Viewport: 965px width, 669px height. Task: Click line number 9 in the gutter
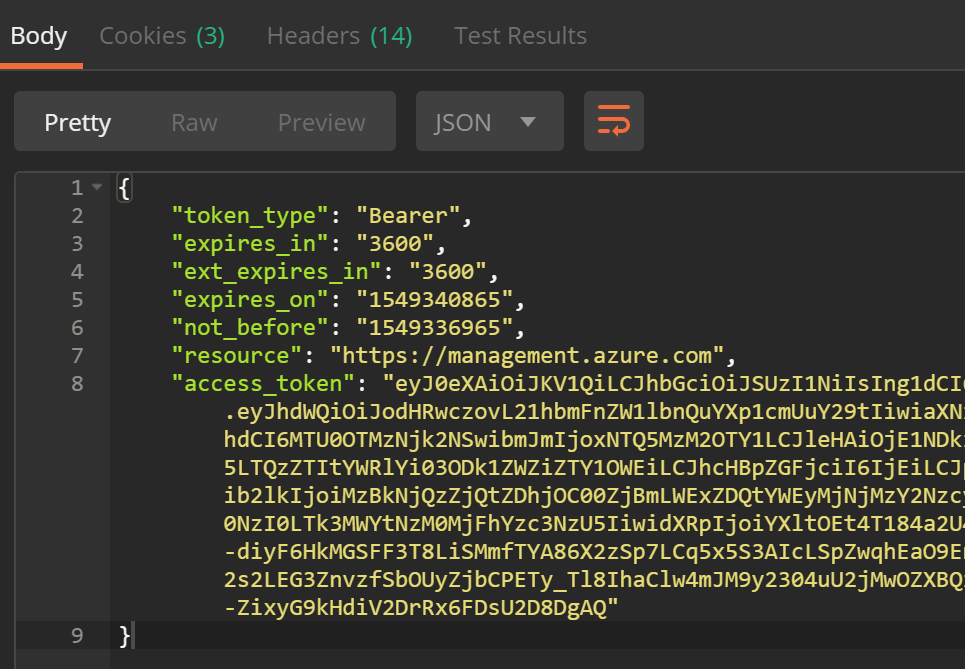77,635
